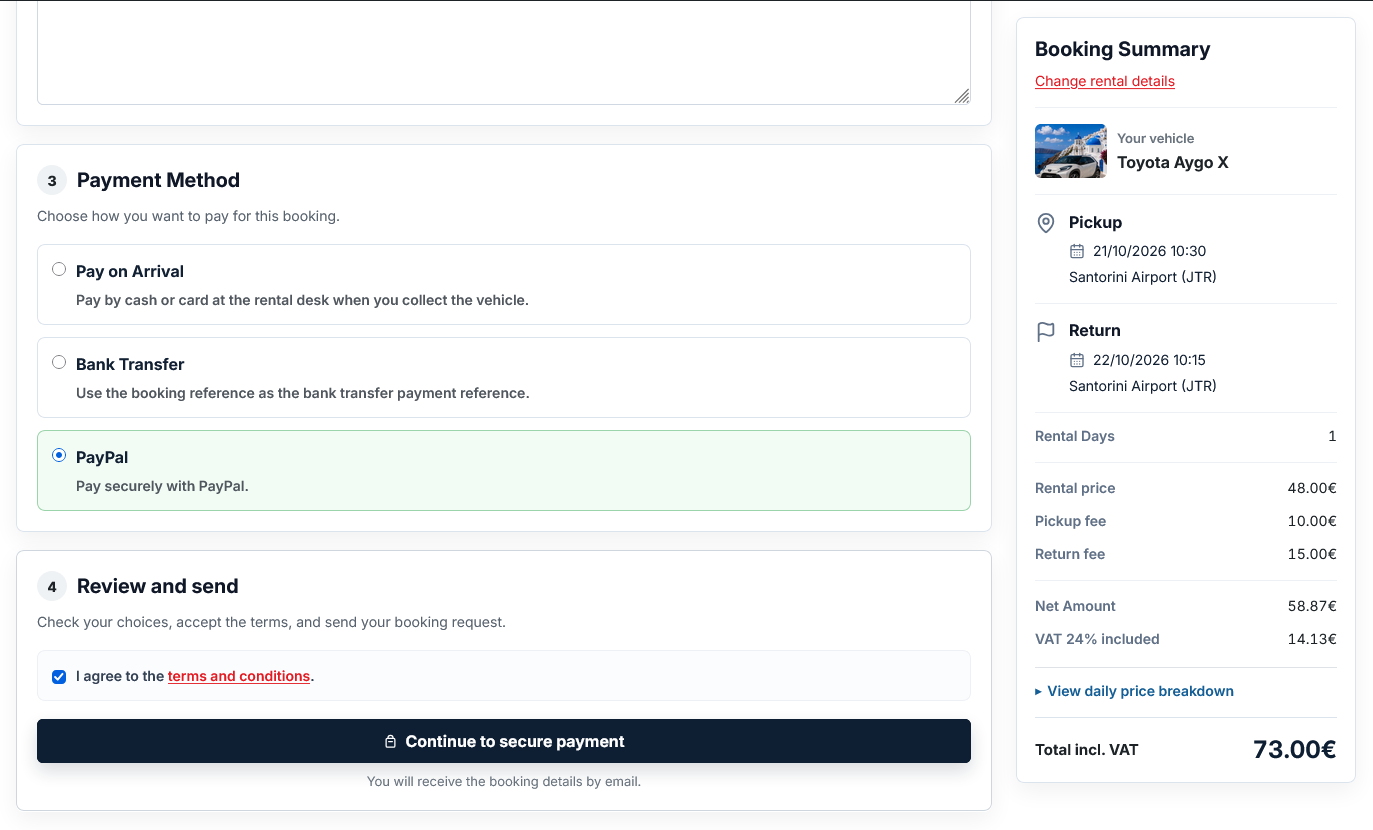
Task: Click the VAT 24% included label
Action: pyautogui.click(x=1097, y=639)
